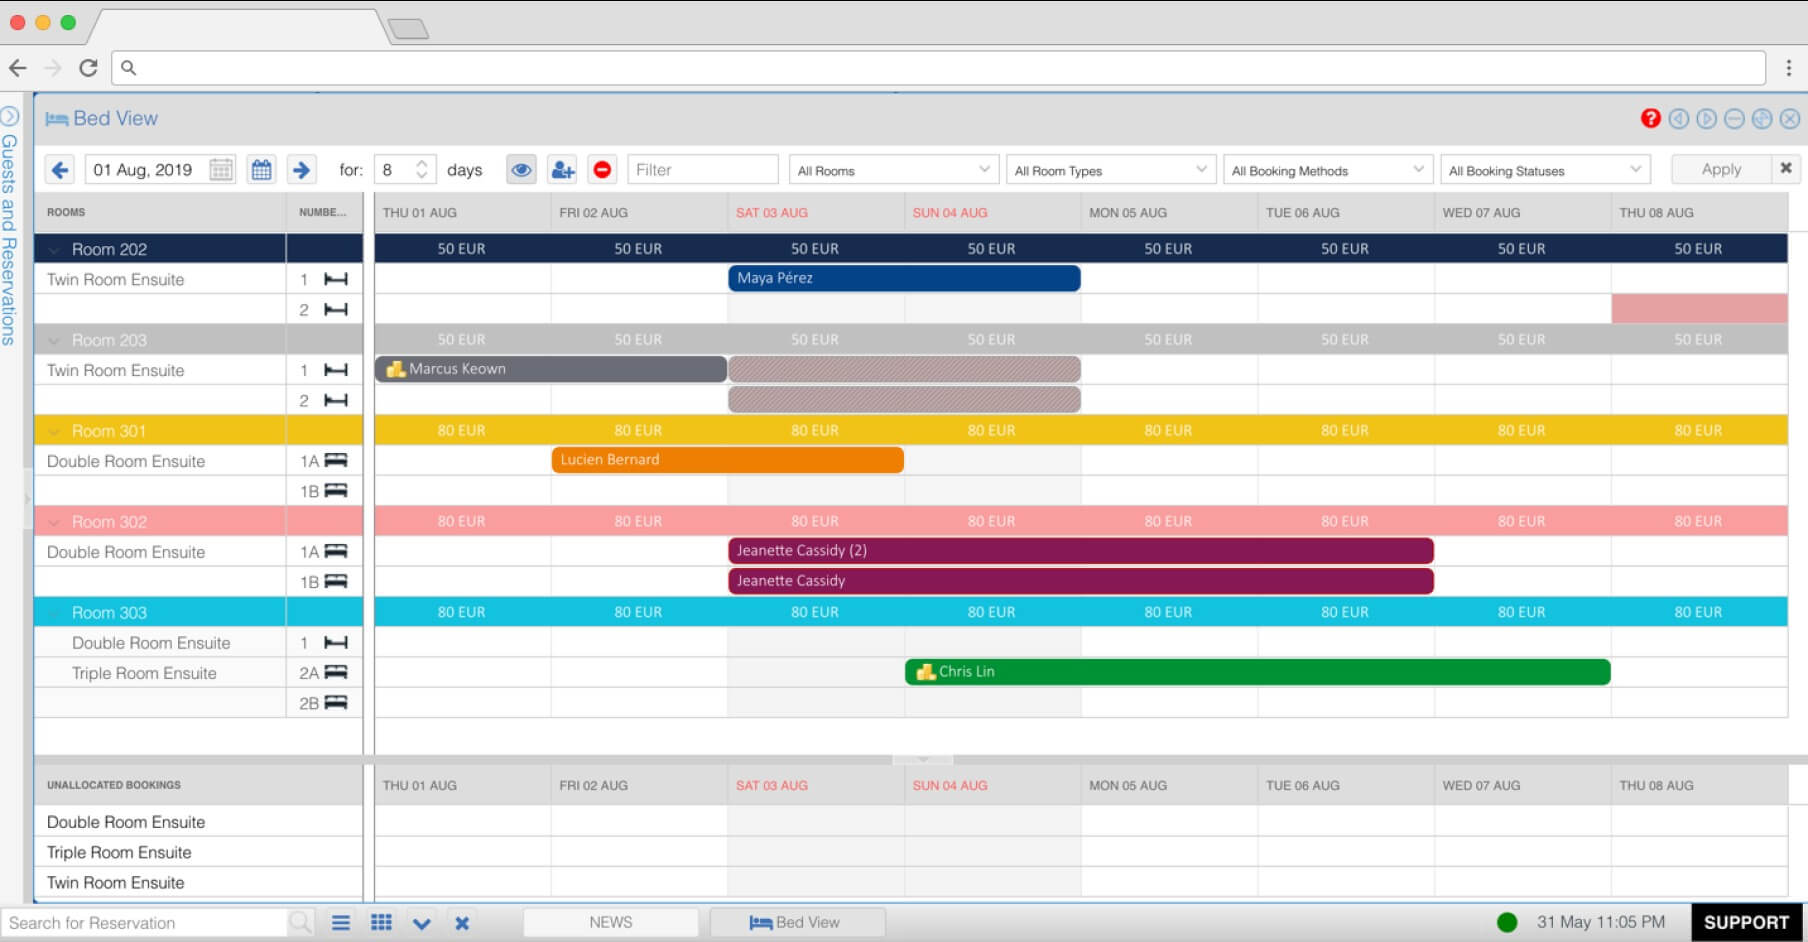Click the Filter text field

[x=702, y=170]
